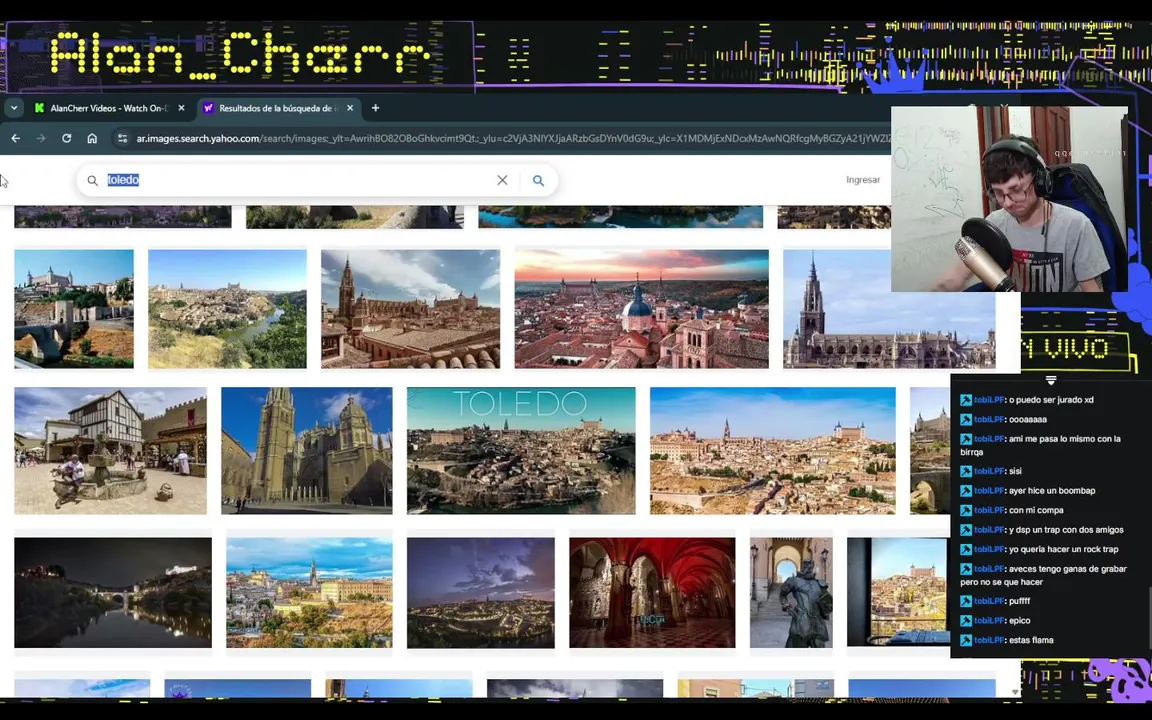Click the Ingresar link

pos(863,179)
